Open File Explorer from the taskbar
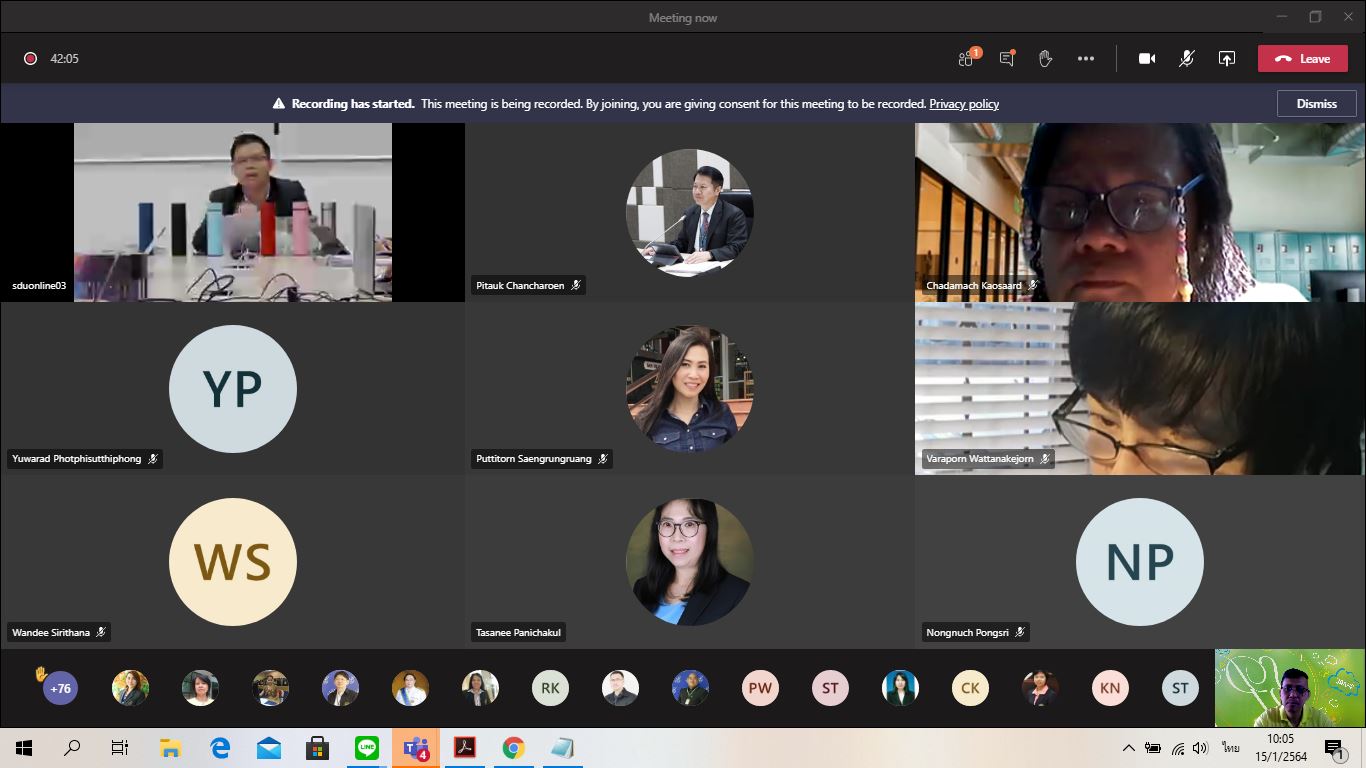Image resolution: width=1366 pixels, height=768 pixels. (170, 748)
